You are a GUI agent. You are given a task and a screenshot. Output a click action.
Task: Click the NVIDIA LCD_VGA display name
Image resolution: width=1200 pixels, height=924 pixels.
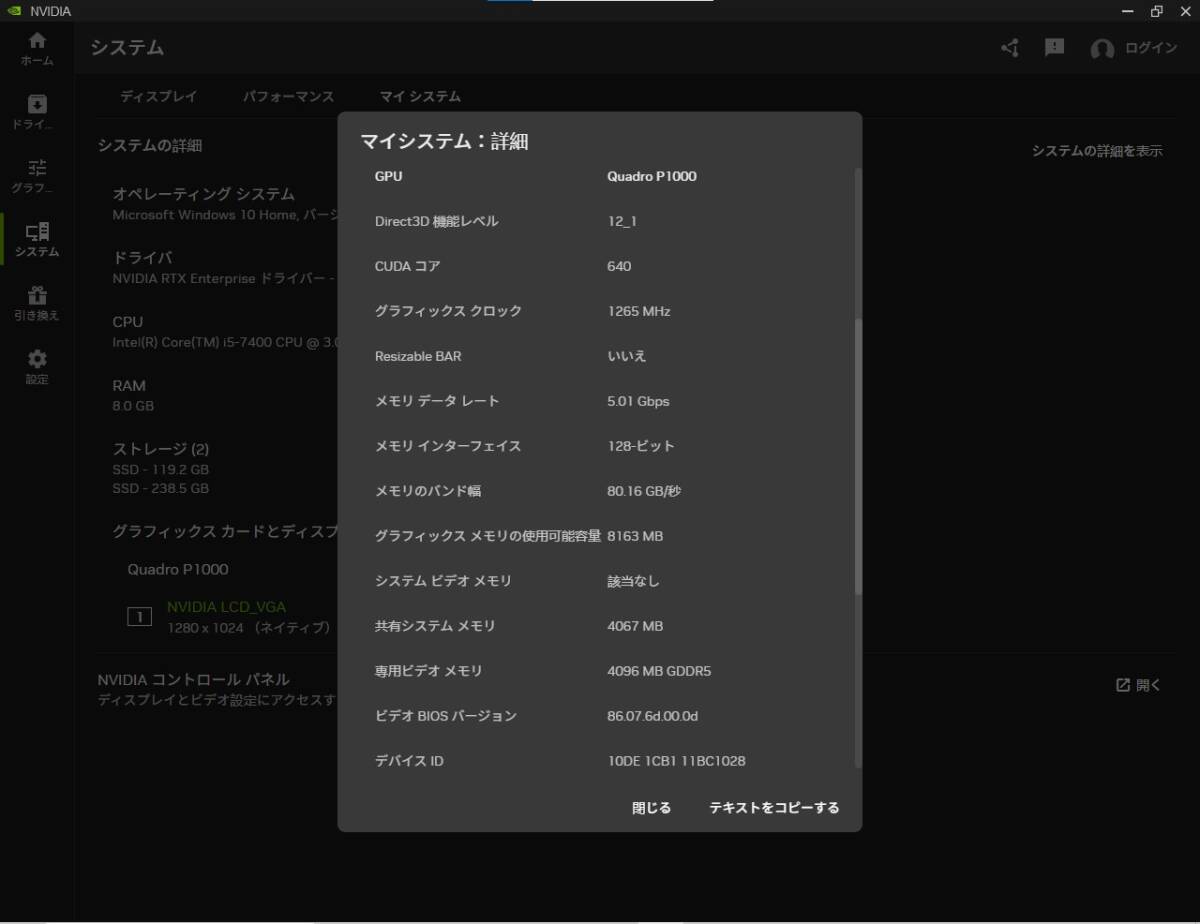pyautogui.click(x=226, y=607)
